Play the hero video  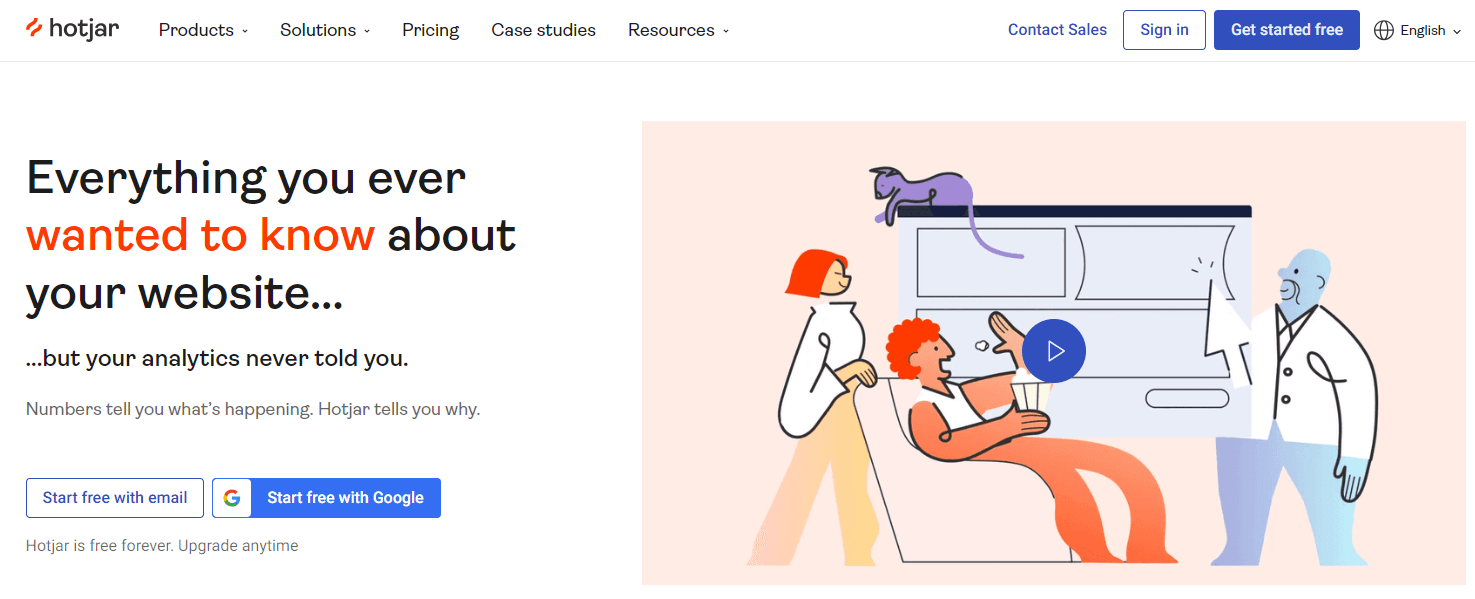[x=1054, y=351]
